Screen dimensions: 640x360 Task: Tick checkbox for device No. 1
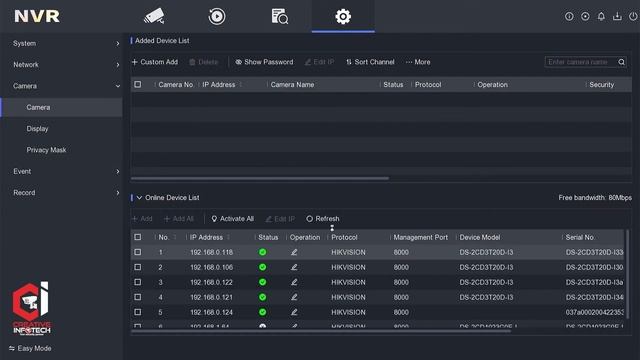pos(138,252)
